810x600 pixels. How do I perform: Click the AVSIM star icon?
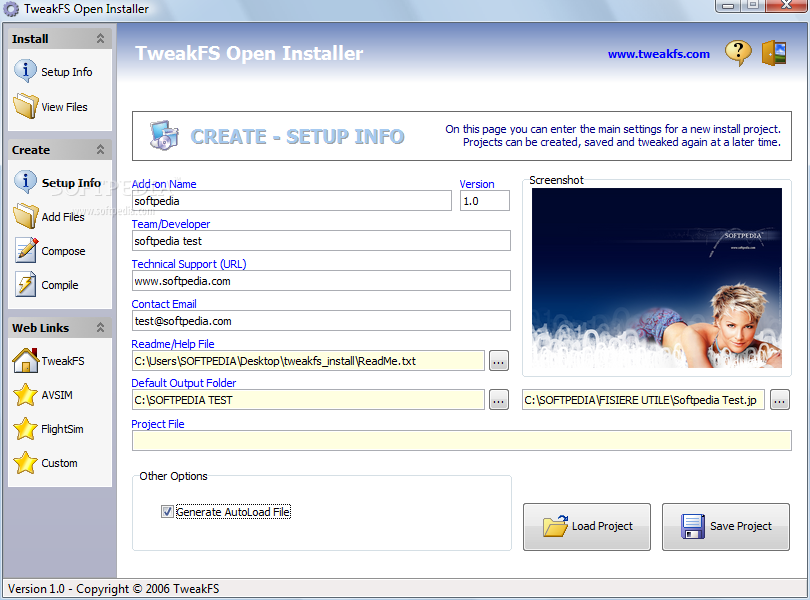(25, 394)
